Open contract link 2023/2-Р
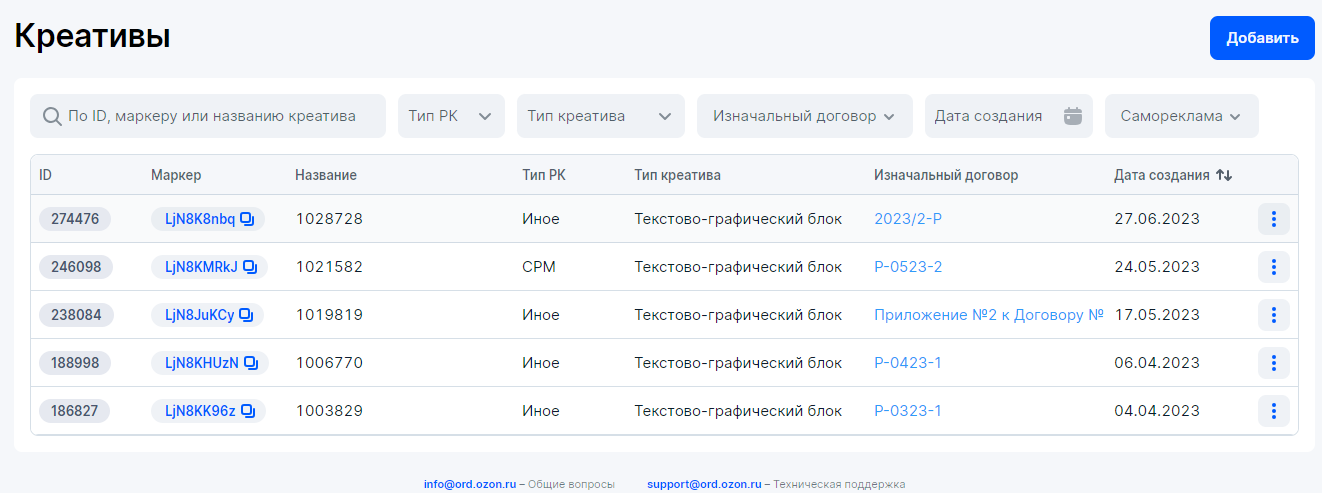Viewport: 1322px width, 493px height. (x=908, y=219)
